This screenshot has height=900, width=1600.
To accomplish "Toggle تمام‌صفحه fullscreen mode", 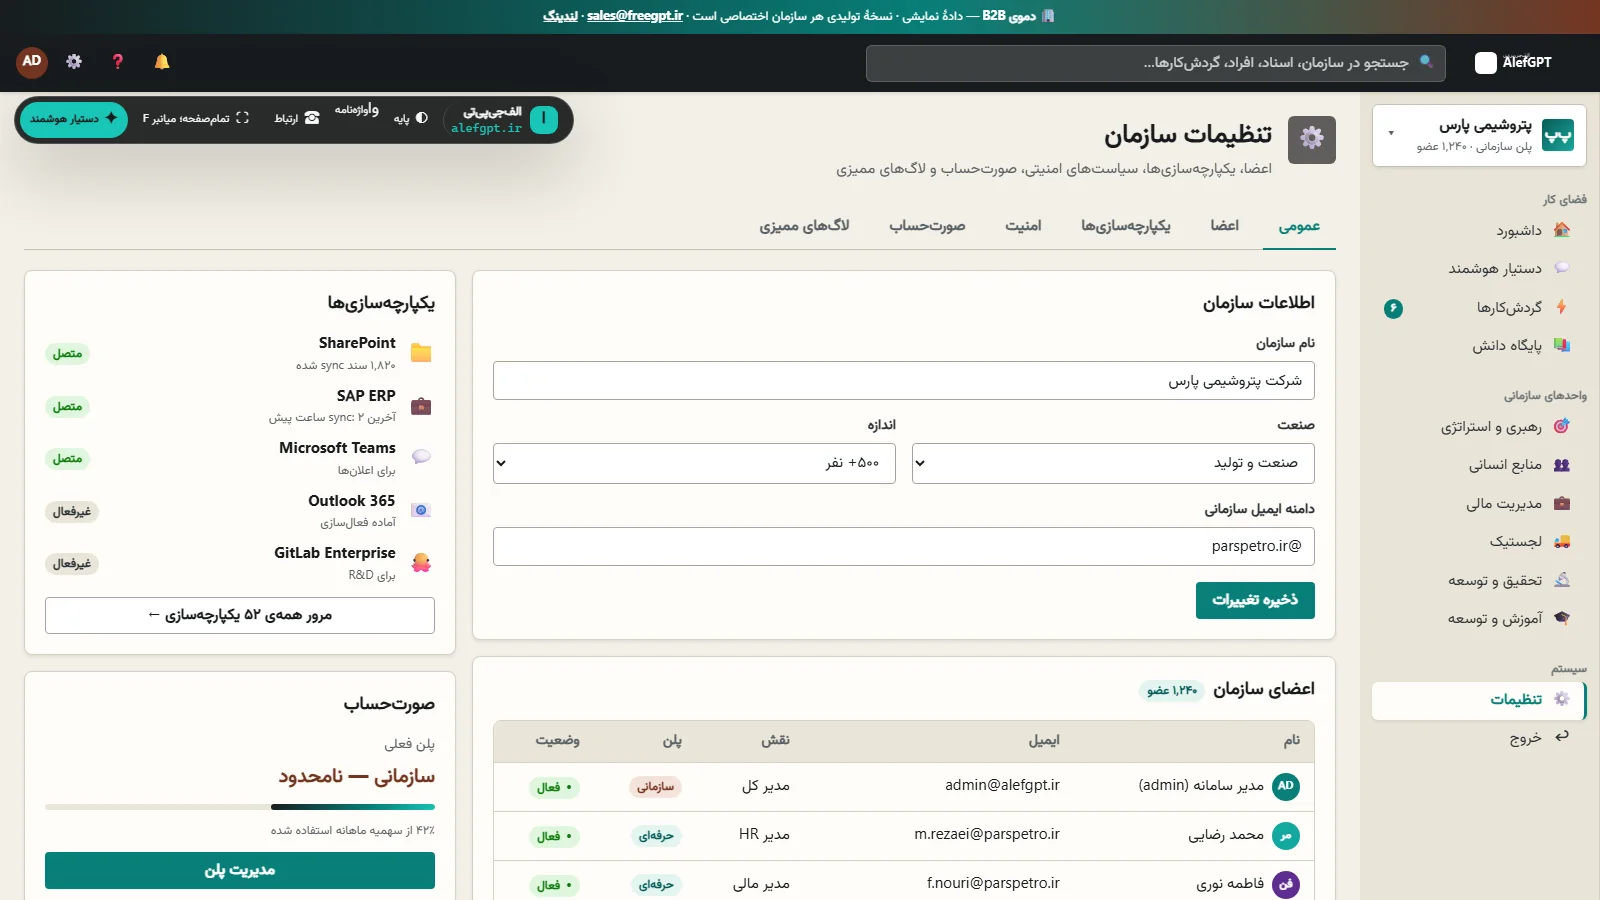I will 196,119.
